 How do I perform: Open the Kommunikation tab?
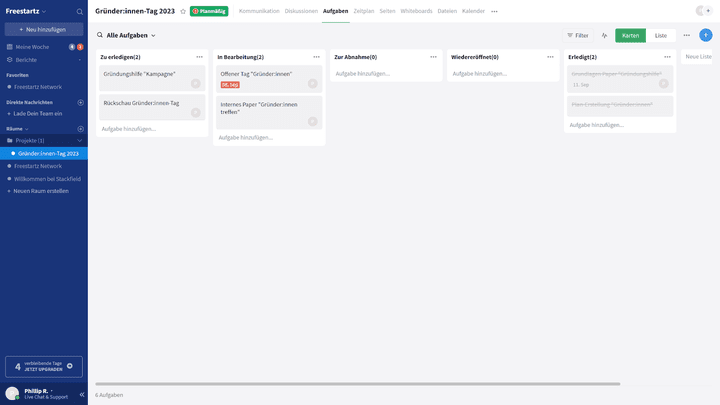click(x=259, y=11)
